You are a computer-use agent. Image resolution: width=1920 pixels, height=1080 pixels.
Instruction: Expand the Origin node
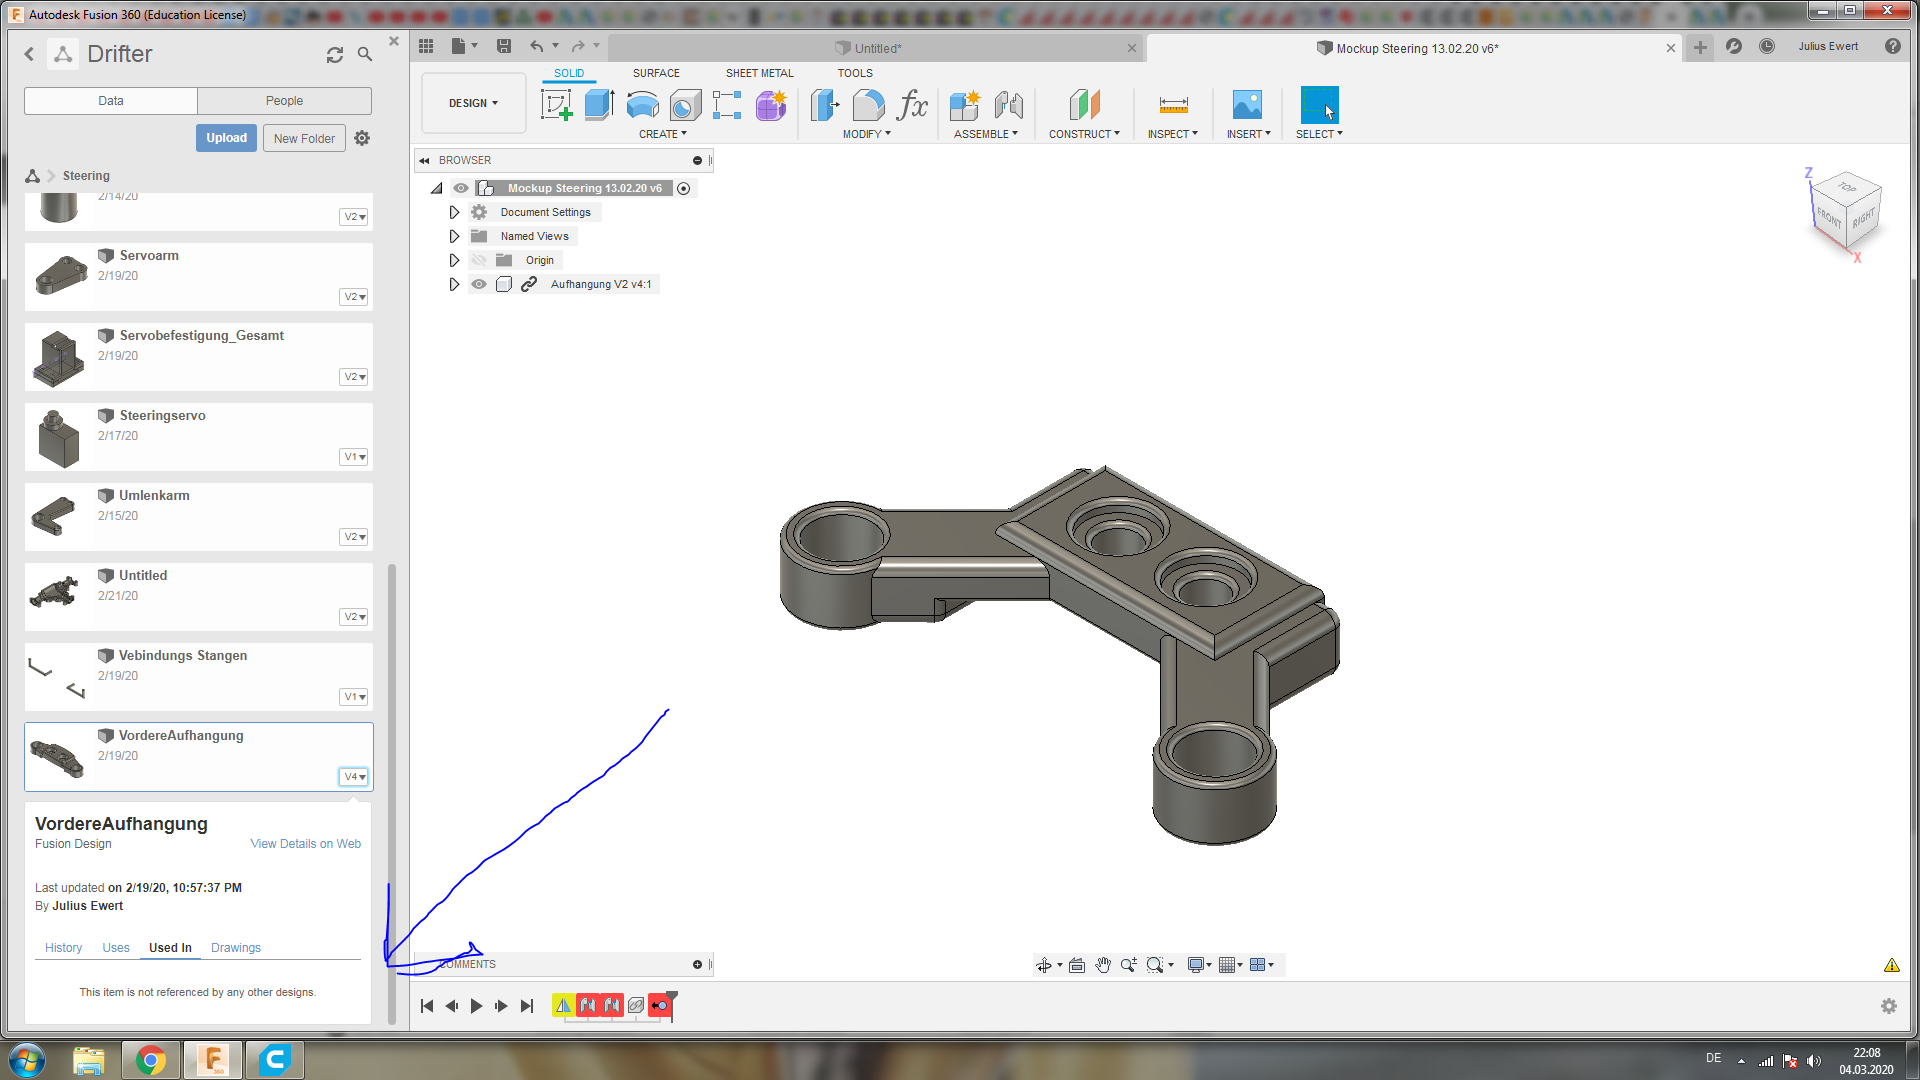point(454,260)
